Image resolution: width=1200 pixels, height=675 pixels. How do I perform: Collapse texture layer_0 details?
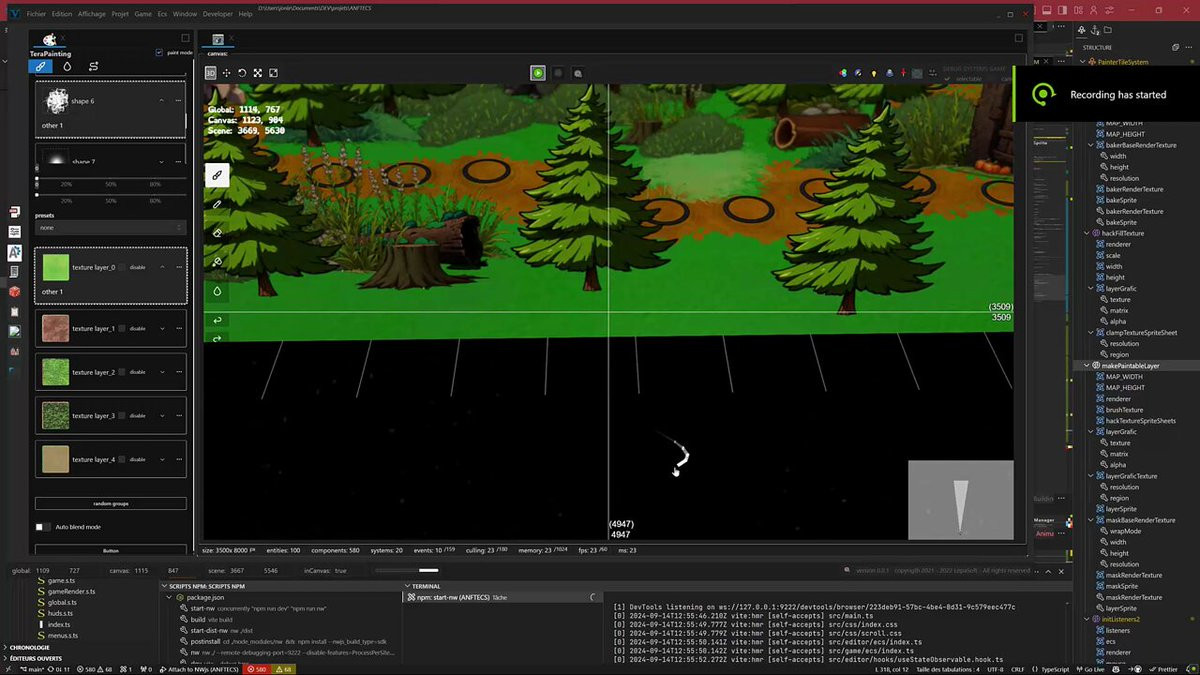[x=162, y=267]
